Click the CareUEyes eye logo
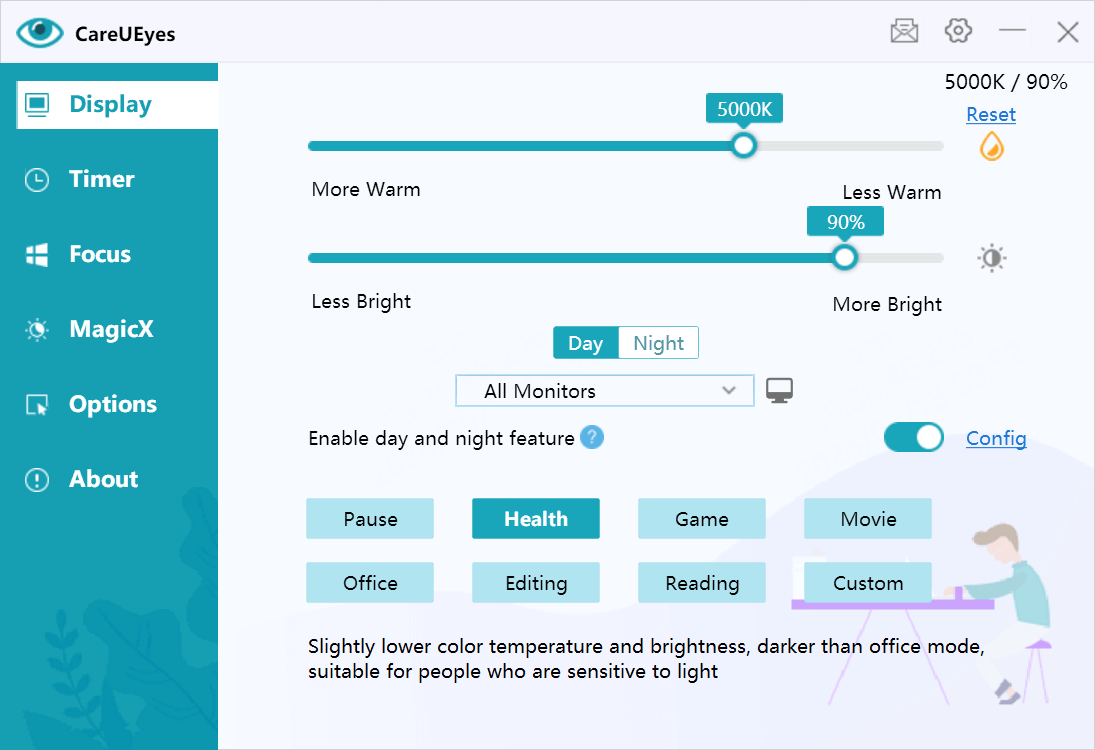Viewport: 1095px width, 750px height. coord(40,33)
